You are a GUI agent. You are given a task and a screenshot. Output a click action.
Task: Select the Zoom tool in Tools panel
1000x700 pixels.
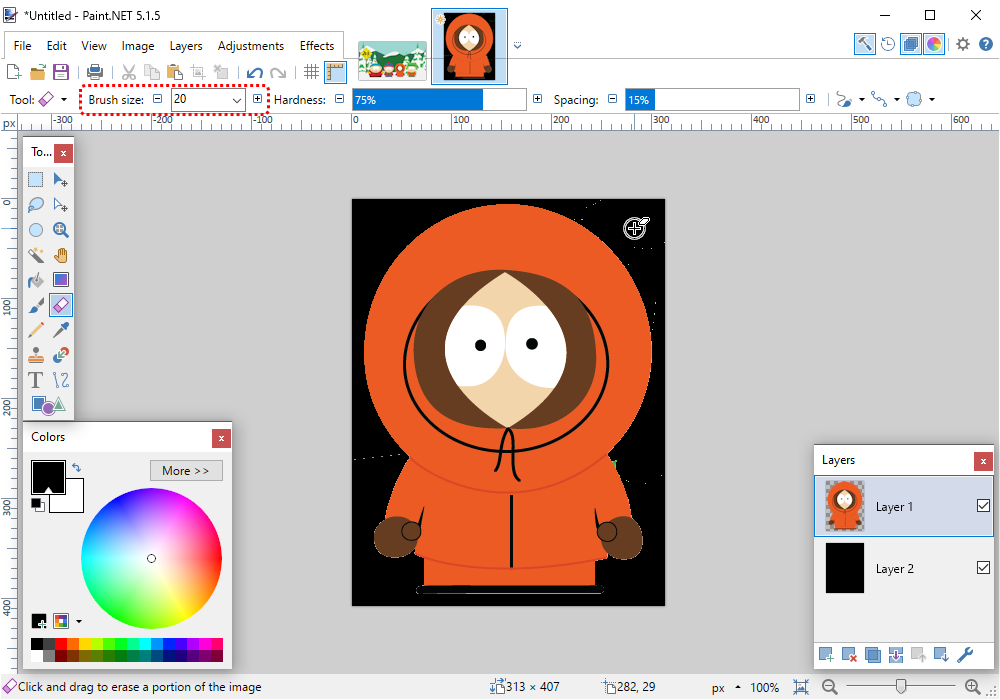click(61, 230)
